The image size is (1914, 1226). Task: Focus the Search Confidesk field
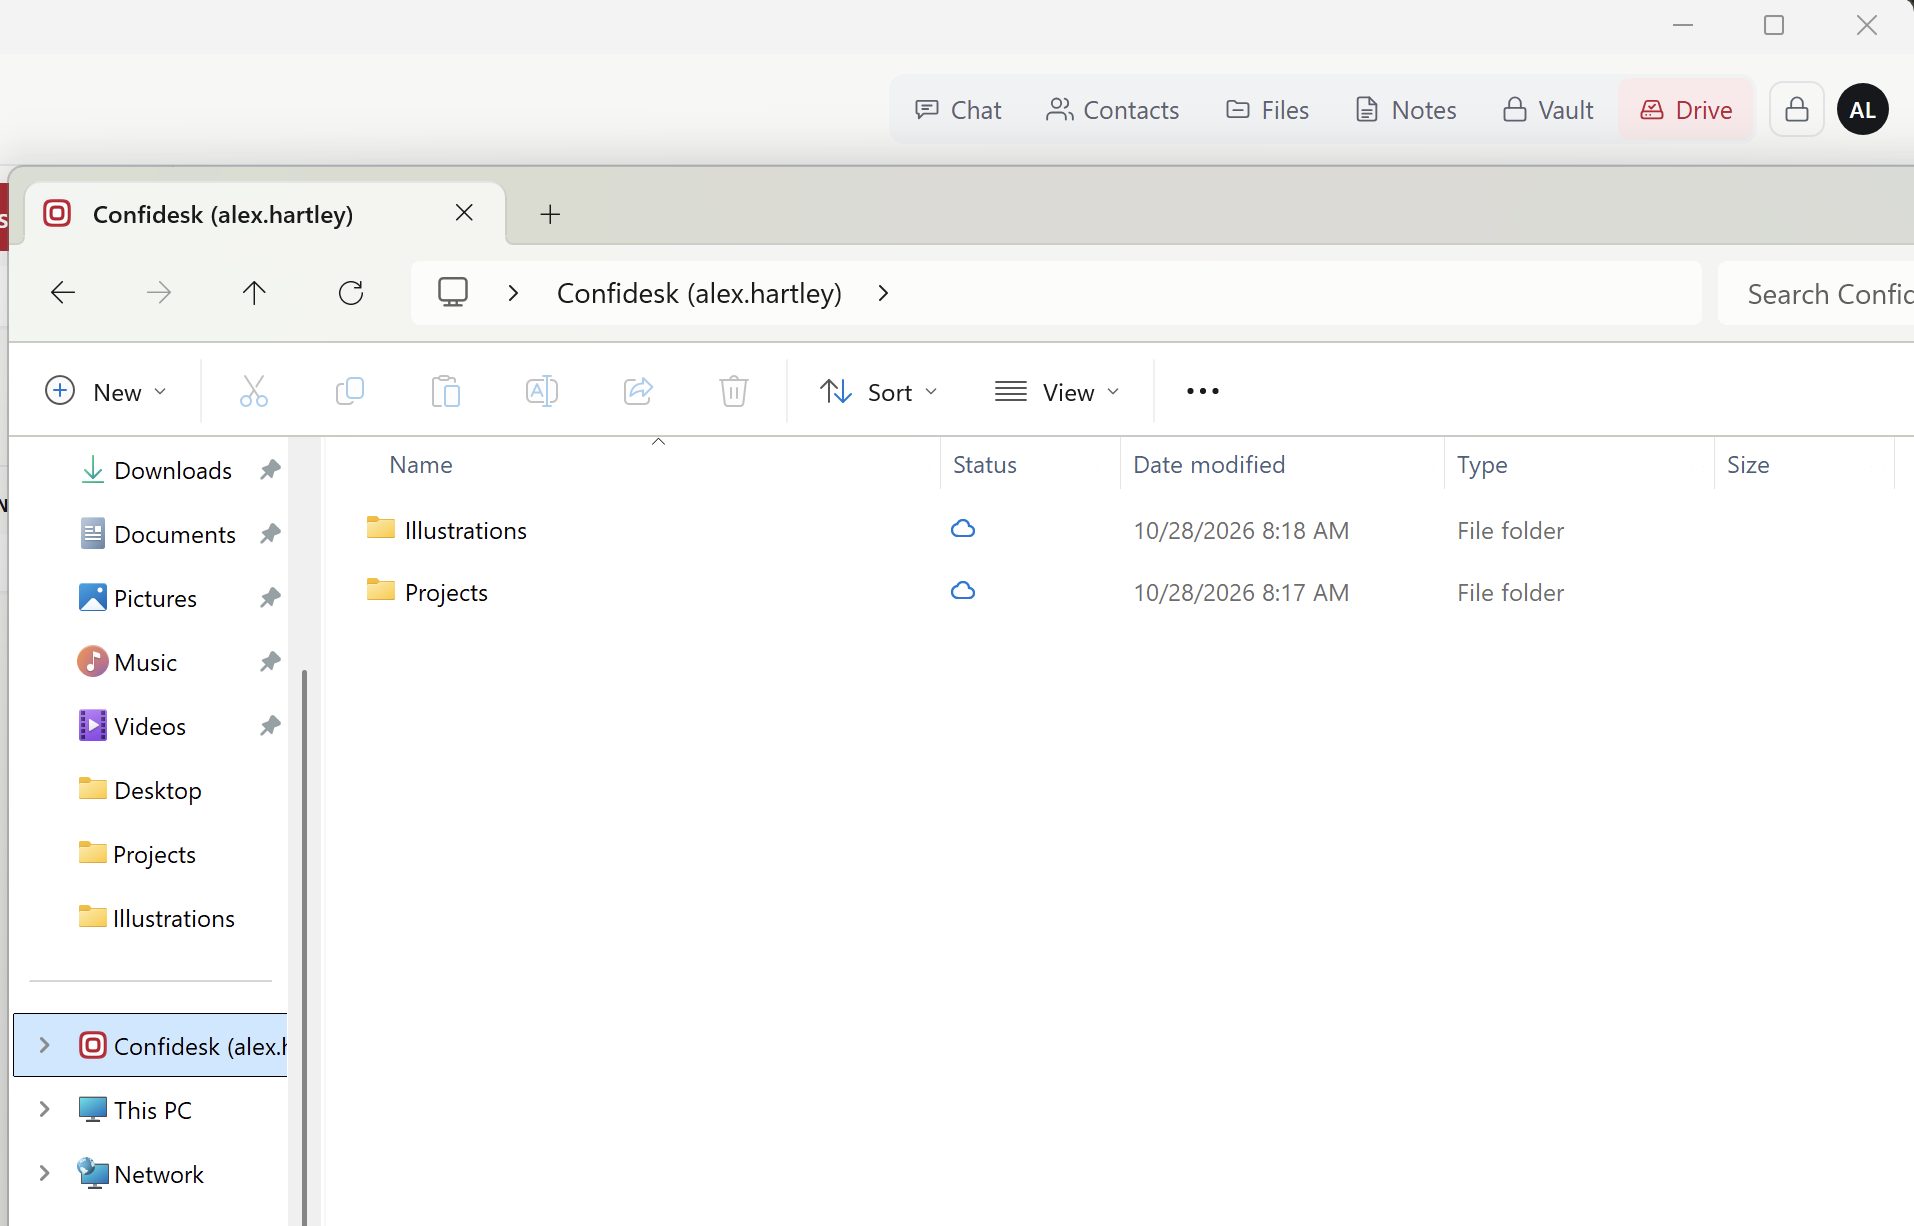[x=1816, y=294]
